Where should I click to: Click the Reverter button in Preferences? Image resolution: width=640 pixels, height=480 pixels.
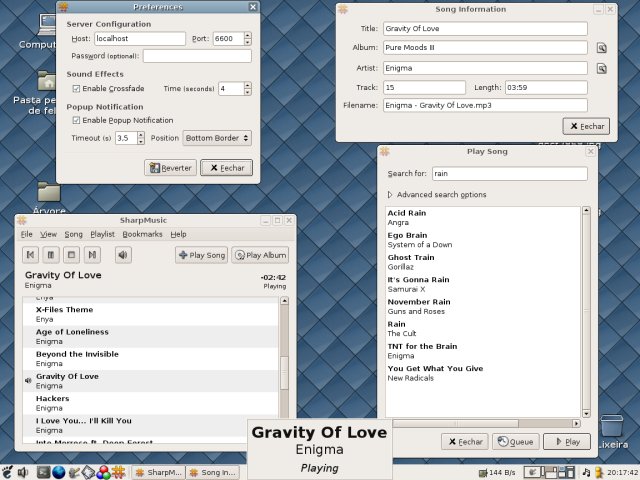click(x=170, y=168)
